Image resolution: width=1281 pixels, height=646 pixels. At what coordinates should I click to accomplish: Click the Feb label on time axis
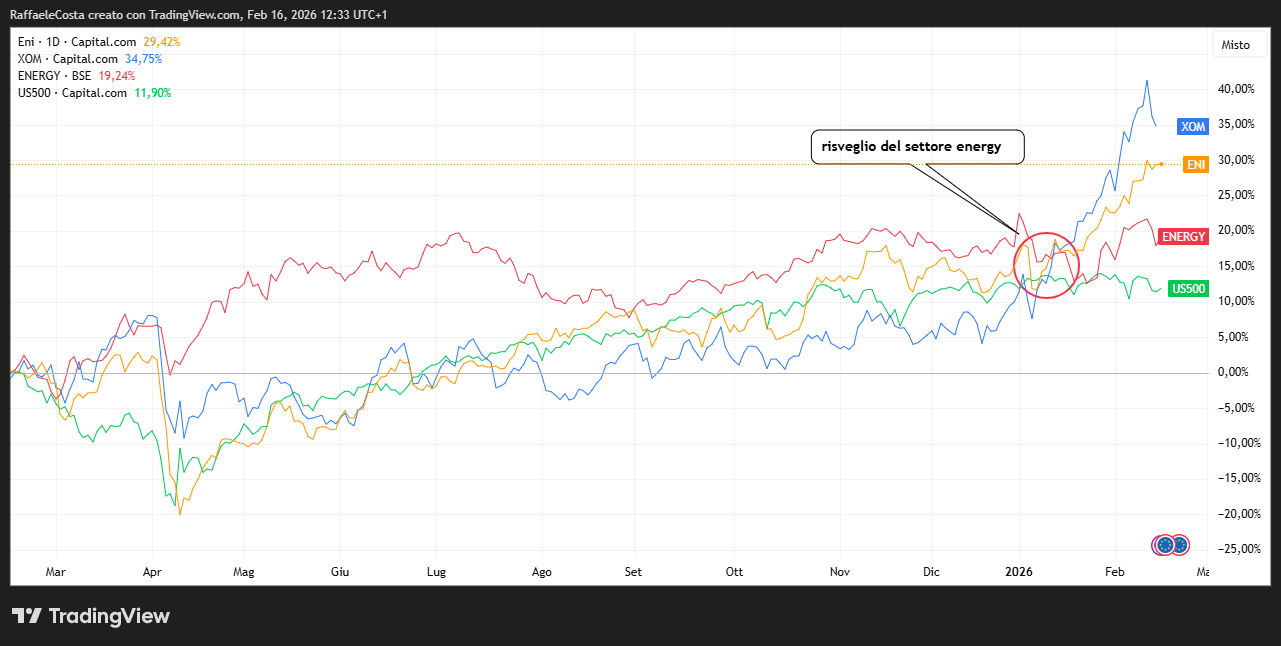point(1114,572)
